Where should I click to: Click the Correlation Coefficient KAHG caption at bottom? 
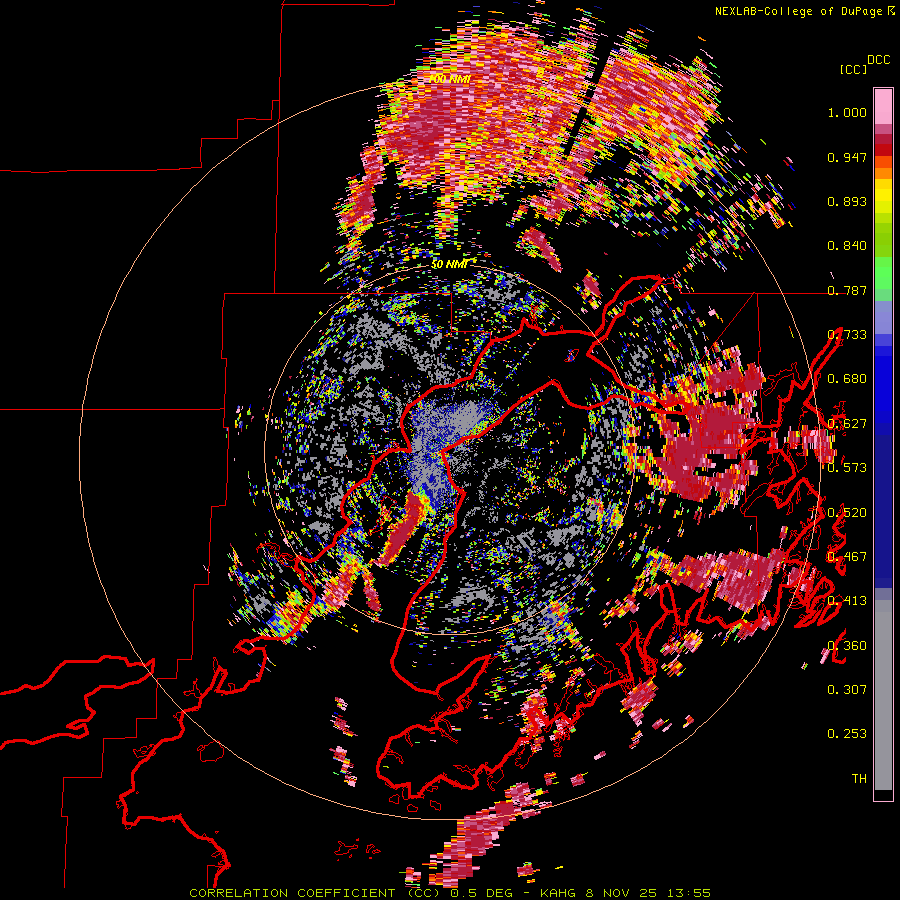point(450,893)
